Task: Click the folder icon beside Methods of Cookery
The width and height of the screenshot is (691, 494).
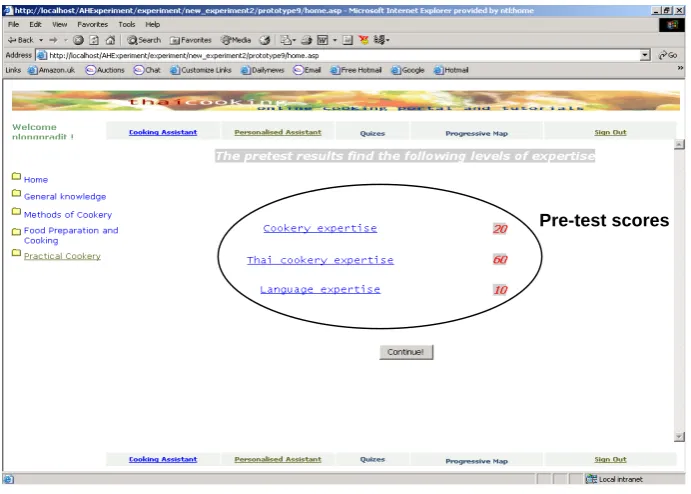Action: tap(16, 211)
